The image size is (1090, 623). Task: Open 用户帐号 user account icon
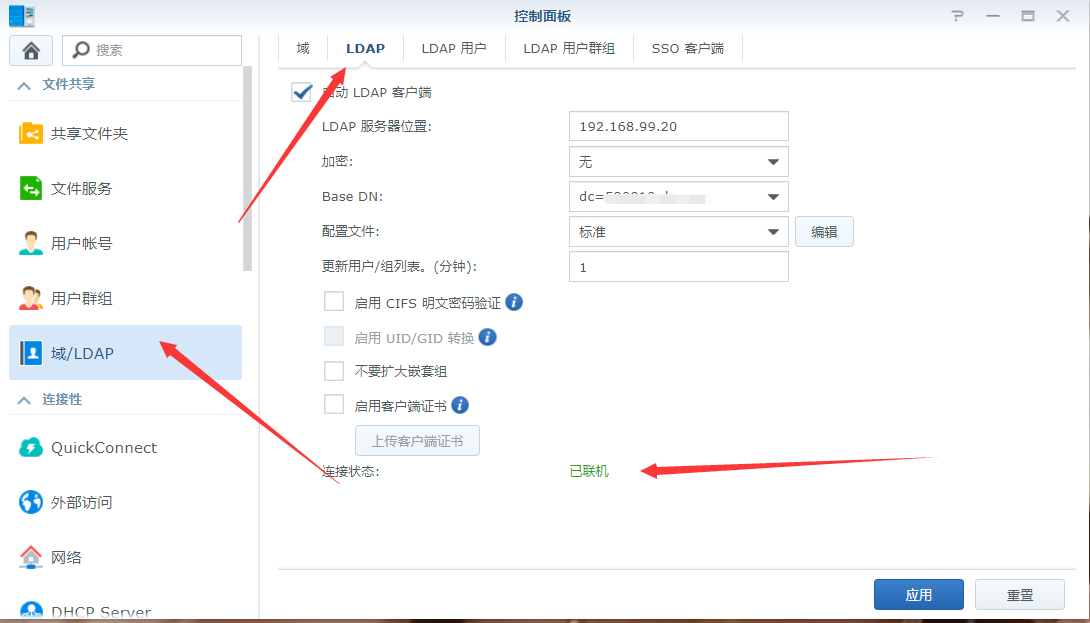point(31,243)
